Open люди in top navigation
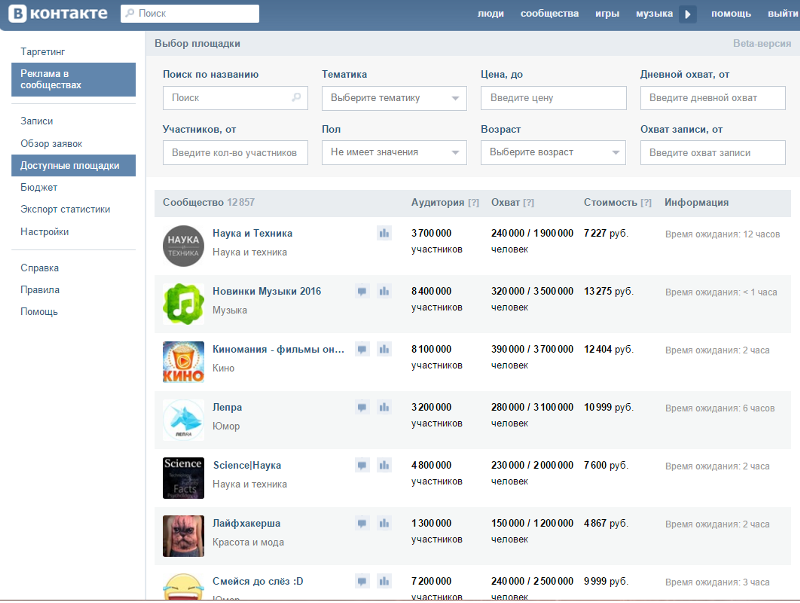The width and height of the screenshot is (800, 603). 491,14
